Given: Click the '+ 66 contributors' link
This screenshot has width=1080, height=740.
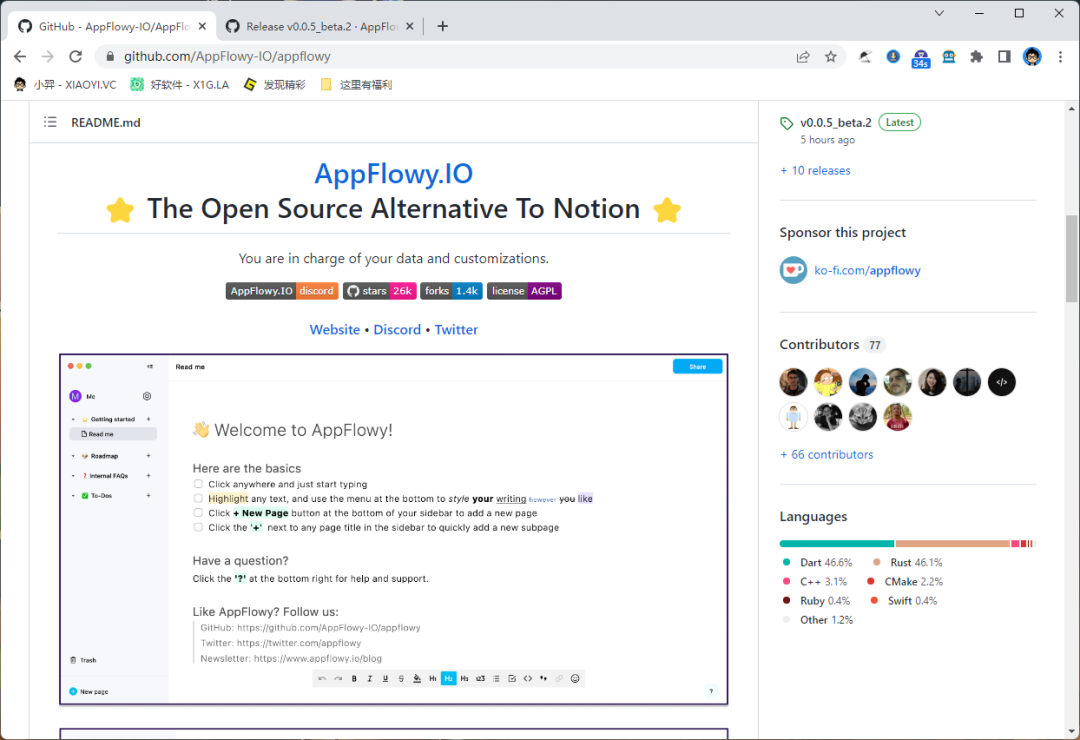Looking at the screenshot, I should coord(826,454).
